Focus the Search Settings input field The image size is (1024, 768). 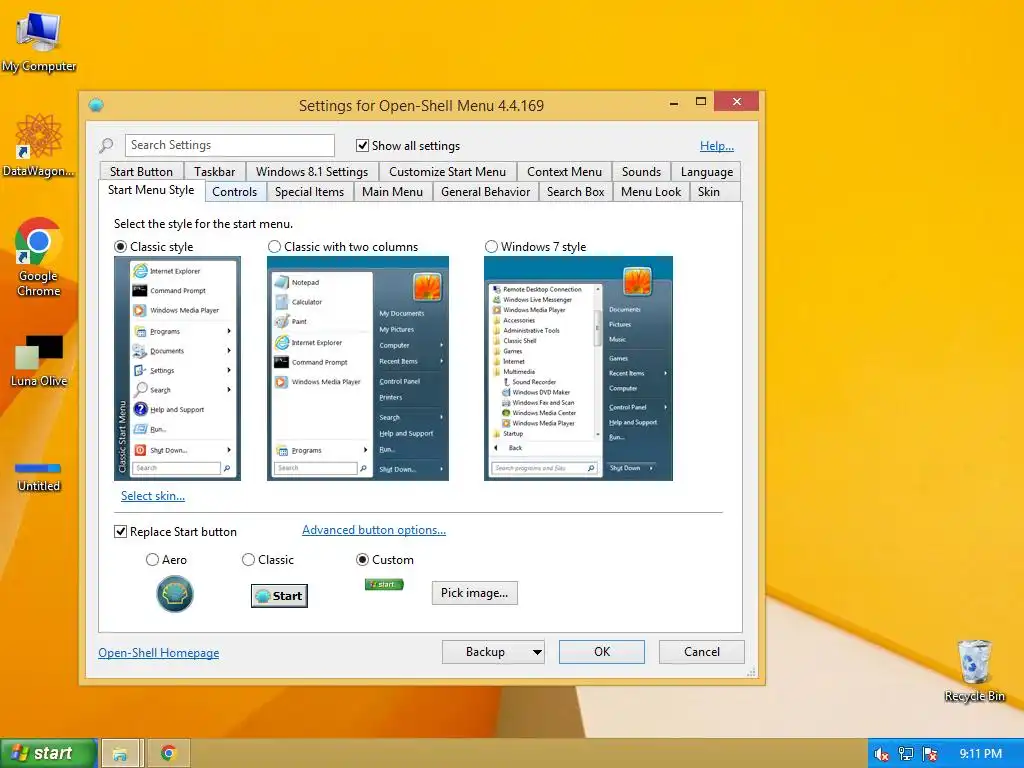[229, 145]
